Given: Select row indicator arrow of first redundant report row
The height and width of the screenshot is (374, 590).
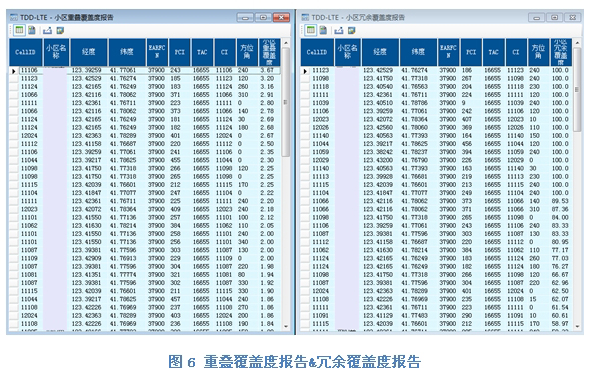Looking at the screenshot, I should (305, 70).
